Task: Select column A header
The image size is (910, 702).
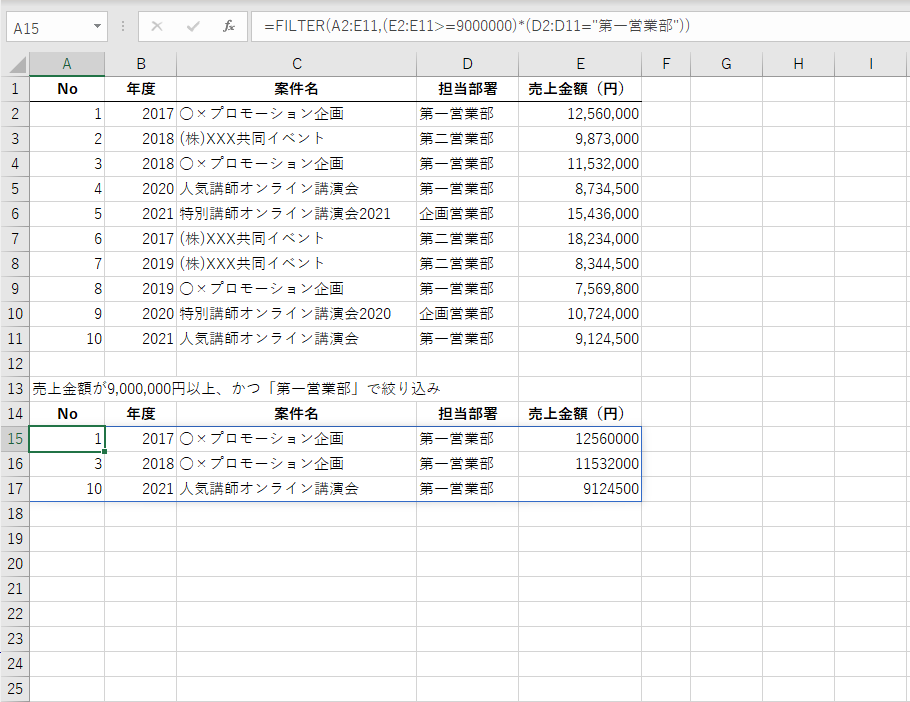Action: (67, 63)
